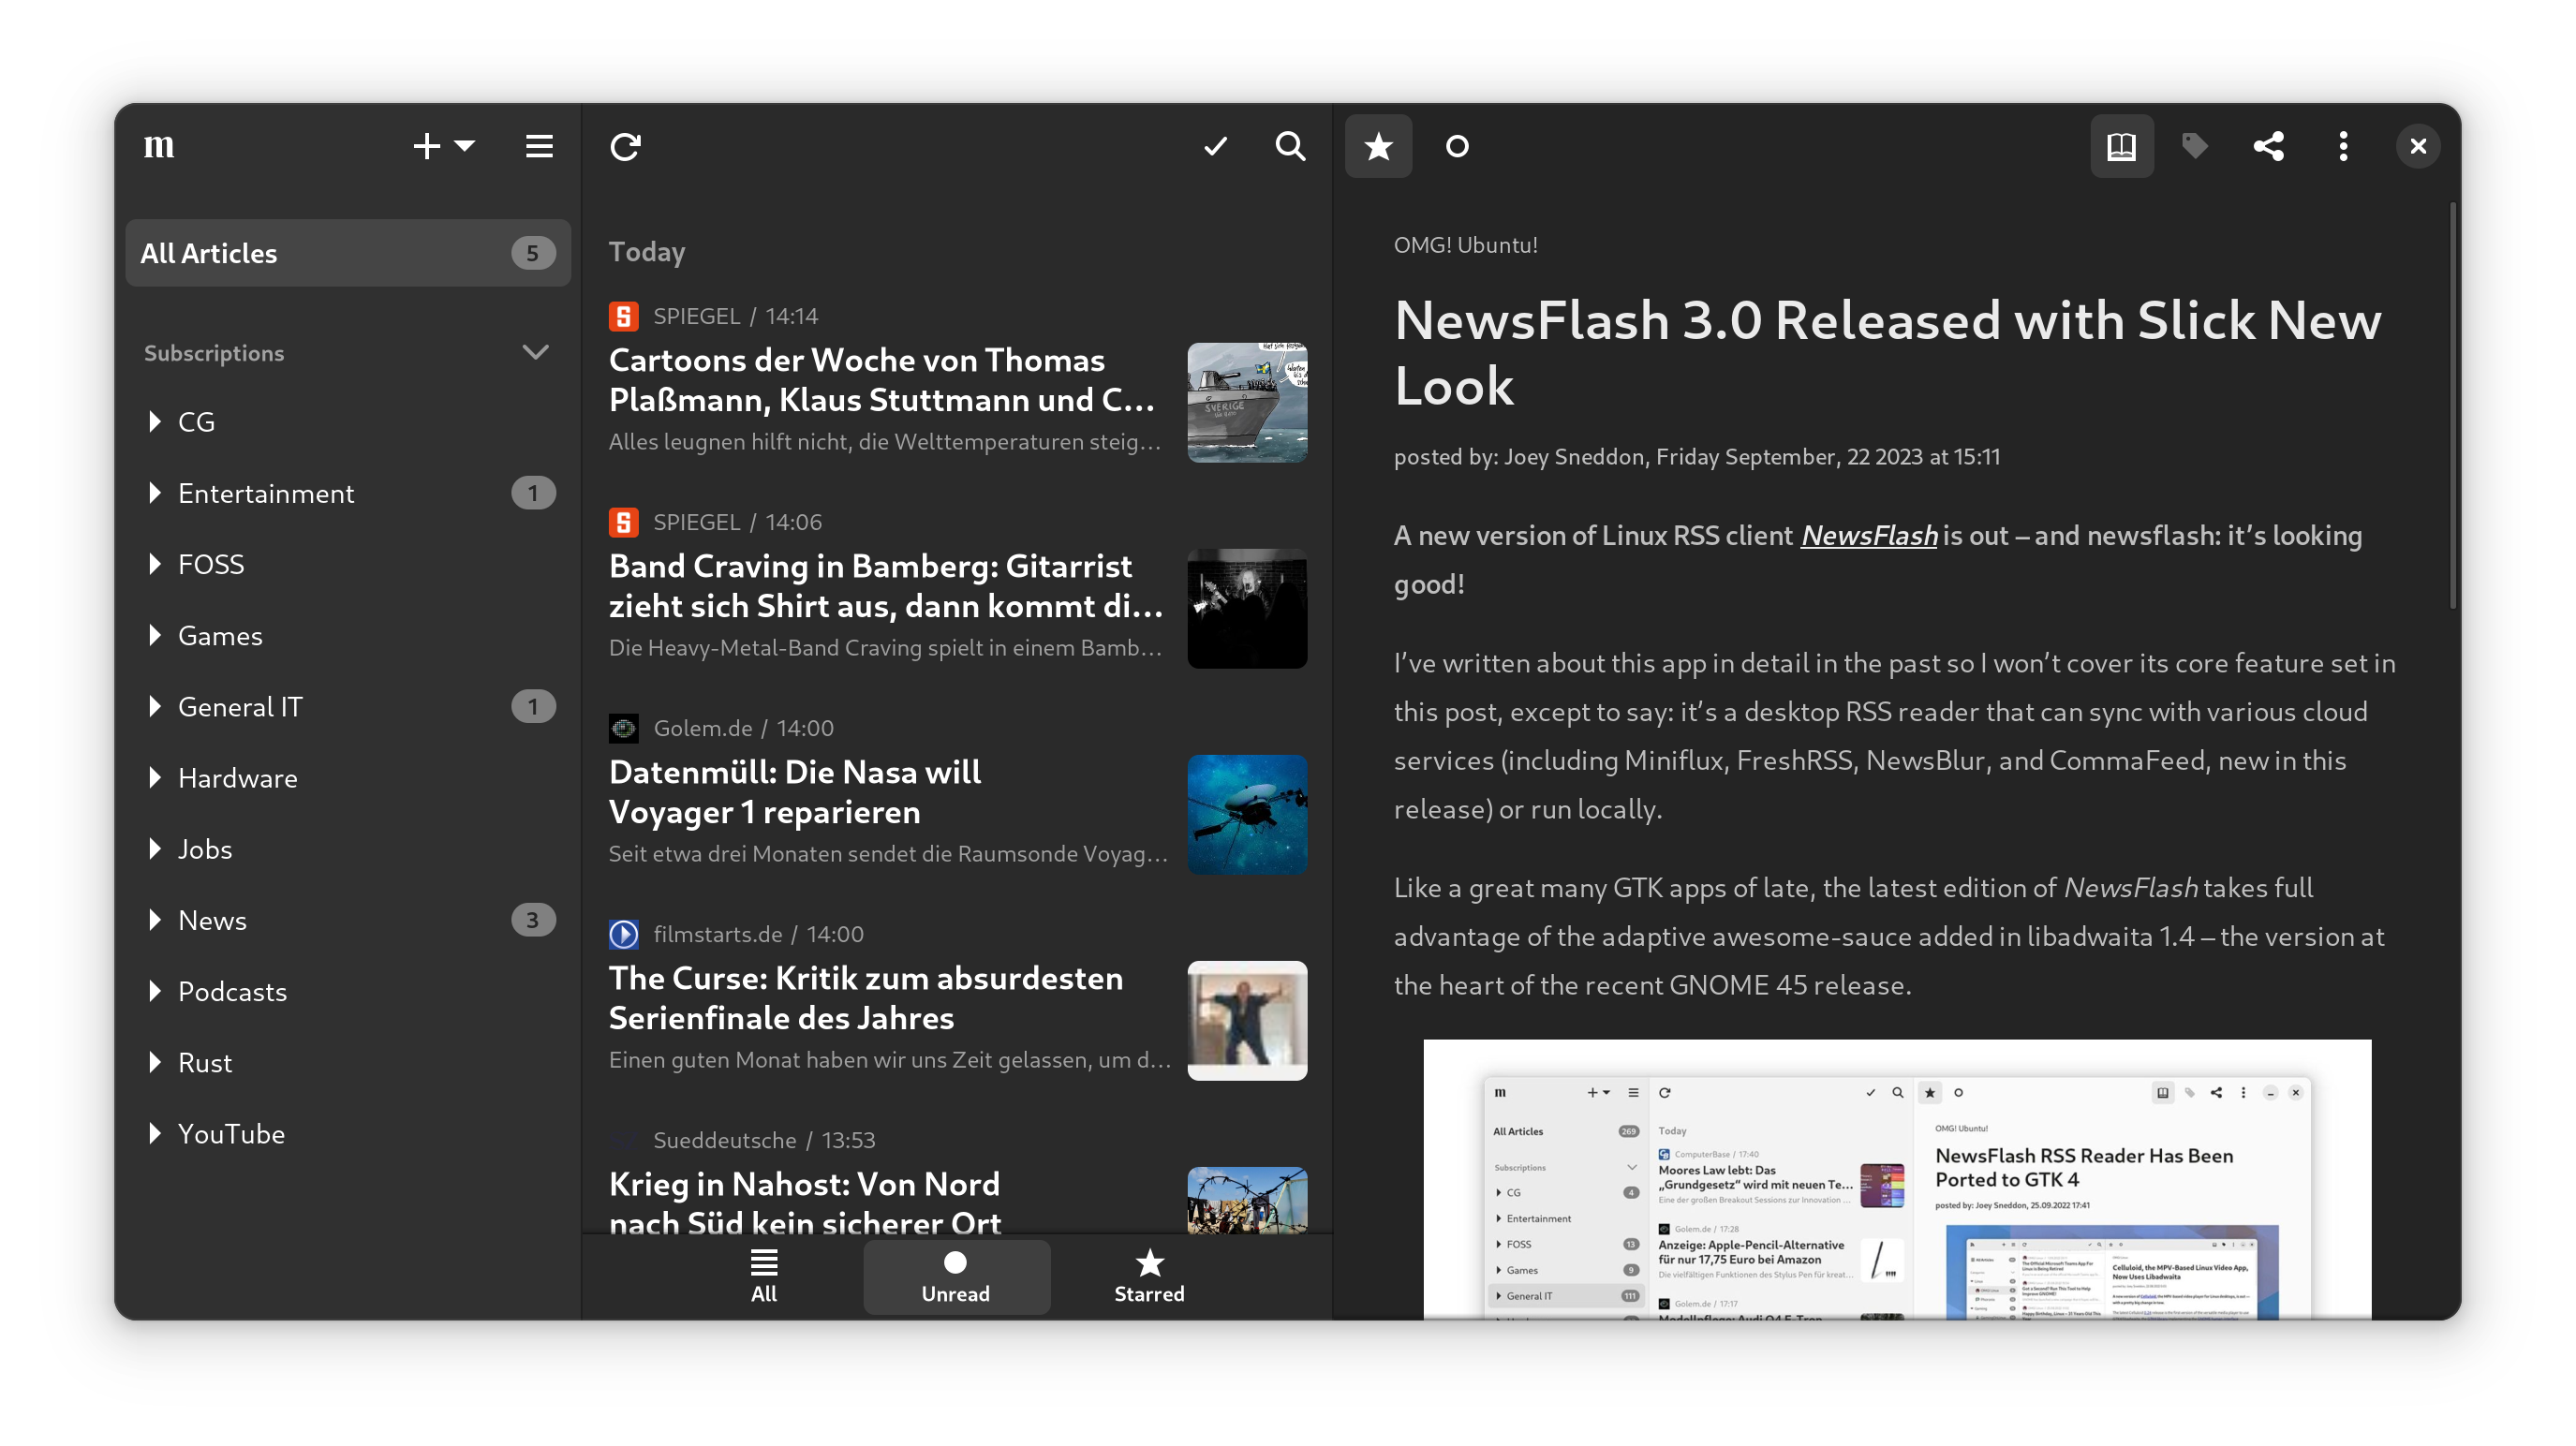2576x1446 pixels.
Task: Click the filmstarts.de feed icon
Action: click(x=623, y=934)
